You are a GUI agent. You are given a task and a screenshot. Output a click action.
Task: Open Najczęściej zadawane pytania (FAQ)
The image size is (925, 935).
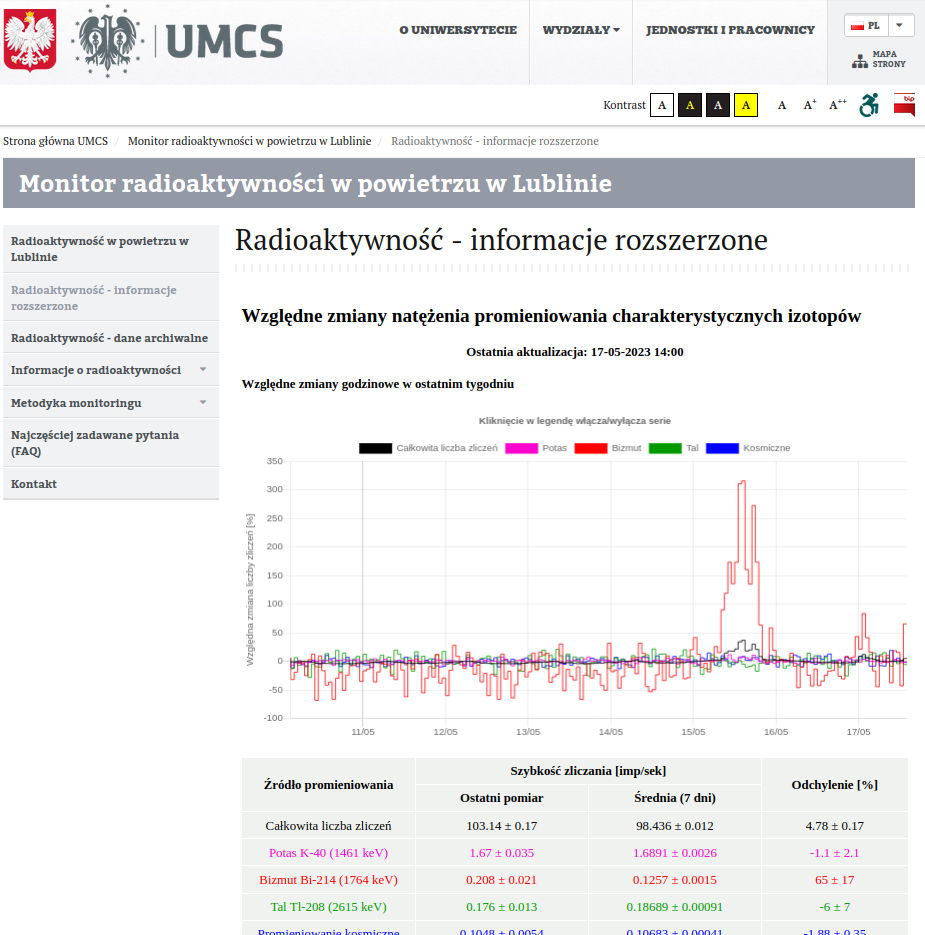[111, 443]
